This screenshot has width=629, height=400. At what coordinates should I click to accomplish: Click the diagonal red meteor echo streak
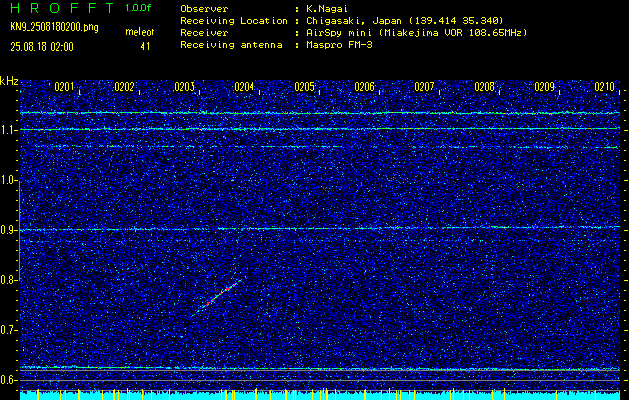(x=218, y=296)
